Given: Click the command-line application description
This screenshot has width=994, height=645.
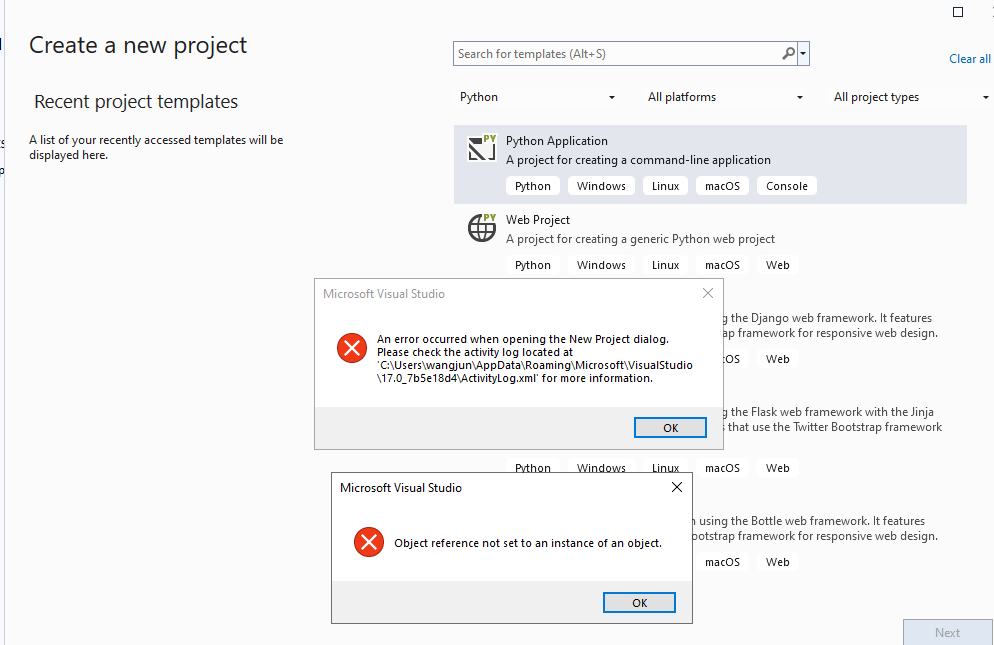Looking at the screenshot, I should click(638, 160).
